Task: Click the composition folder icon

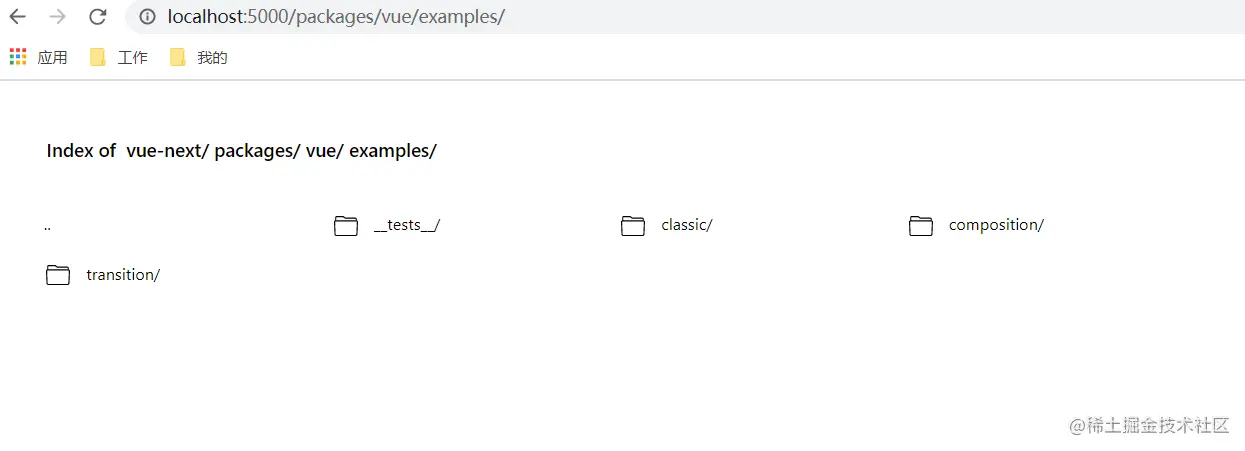Action: click(921, 226)
